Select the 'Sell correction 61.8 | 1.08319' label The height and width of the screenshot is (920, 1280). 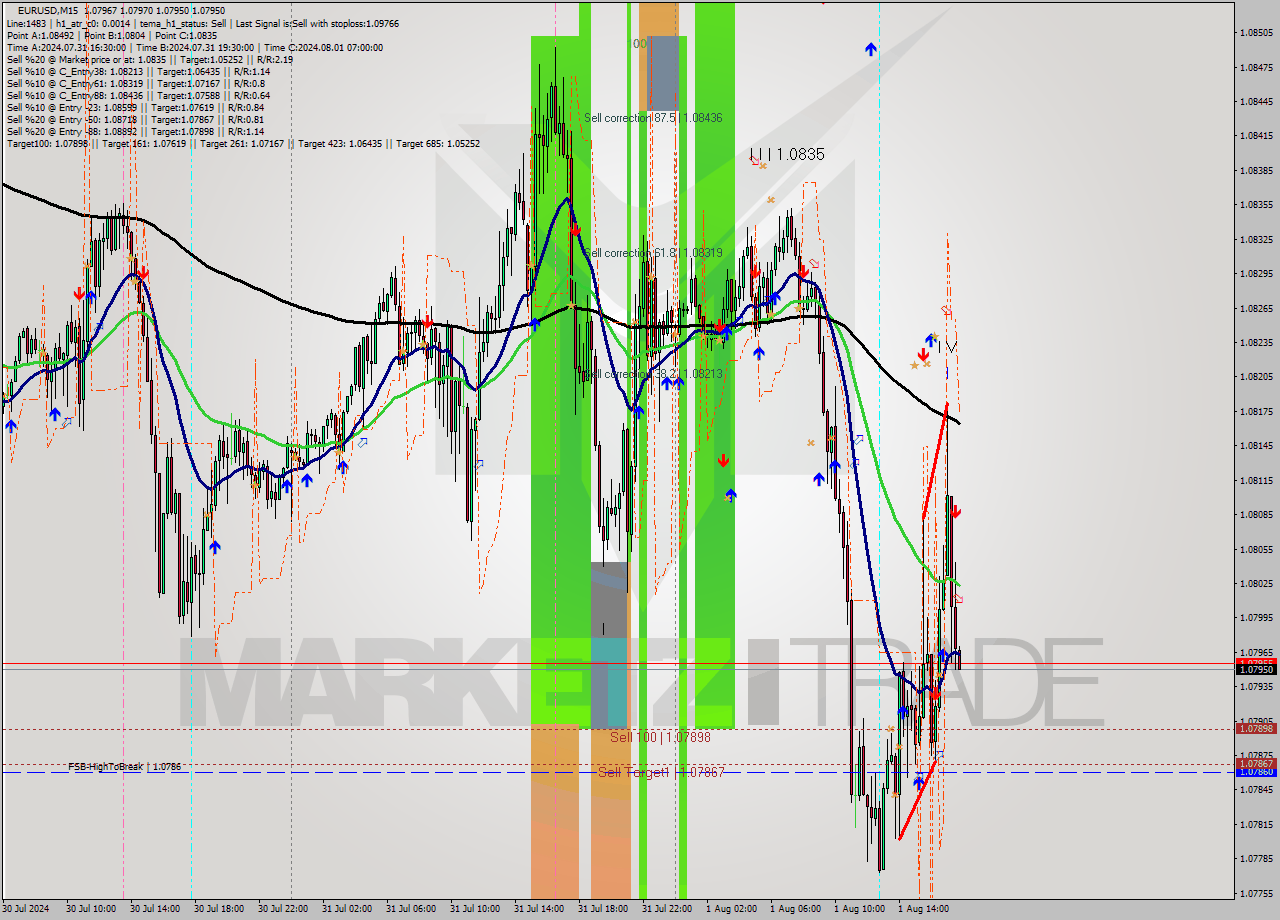pyautogui.click(x=653, y=253)
